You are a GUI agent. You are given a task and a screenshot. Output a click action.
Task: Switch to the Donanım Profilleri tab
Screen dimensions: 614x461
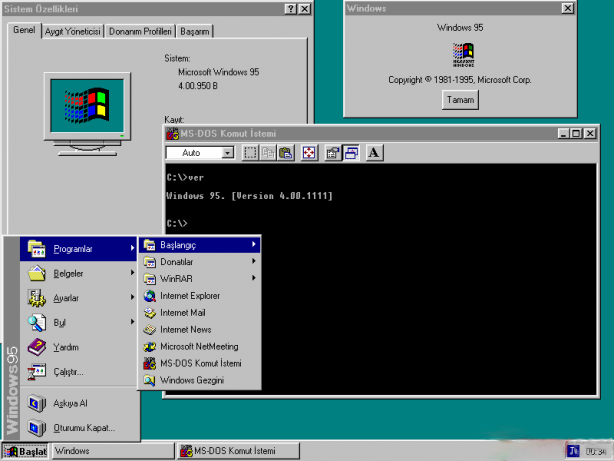click(140, 31)
